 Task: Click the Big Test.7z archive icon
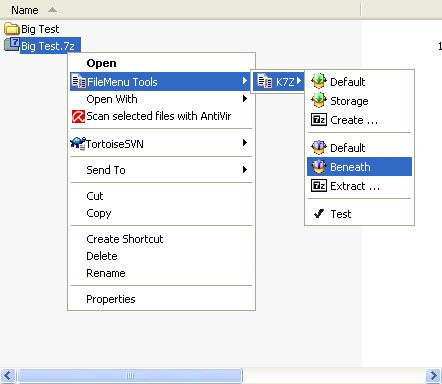(12, 45)
